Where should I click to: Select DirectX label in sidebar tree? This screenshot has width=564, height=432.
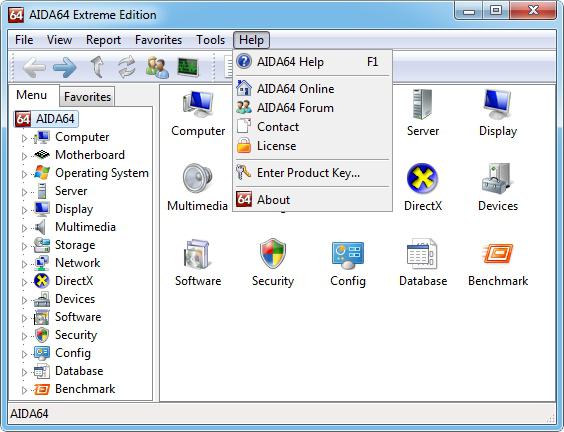pyautogui.click(x=74, y=281)
